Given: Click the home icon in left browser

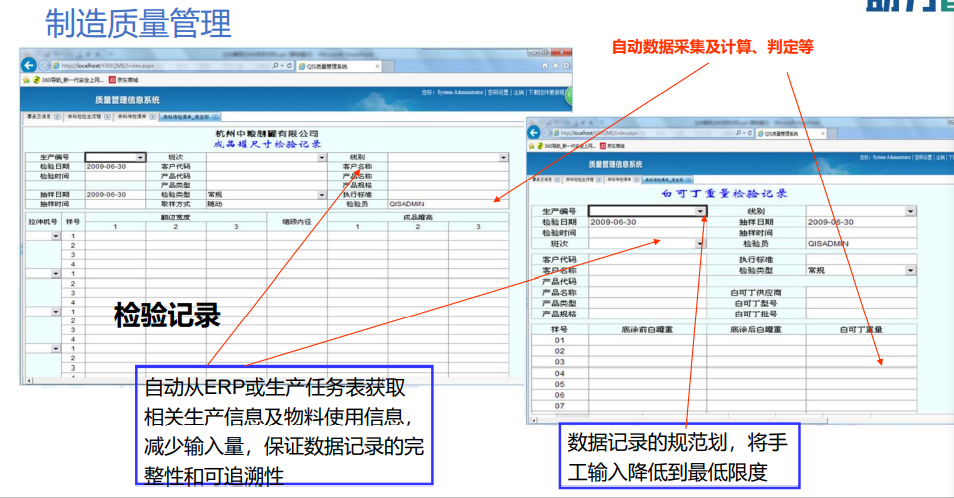Looking at the screenshot, I should [x=544, y=66].
